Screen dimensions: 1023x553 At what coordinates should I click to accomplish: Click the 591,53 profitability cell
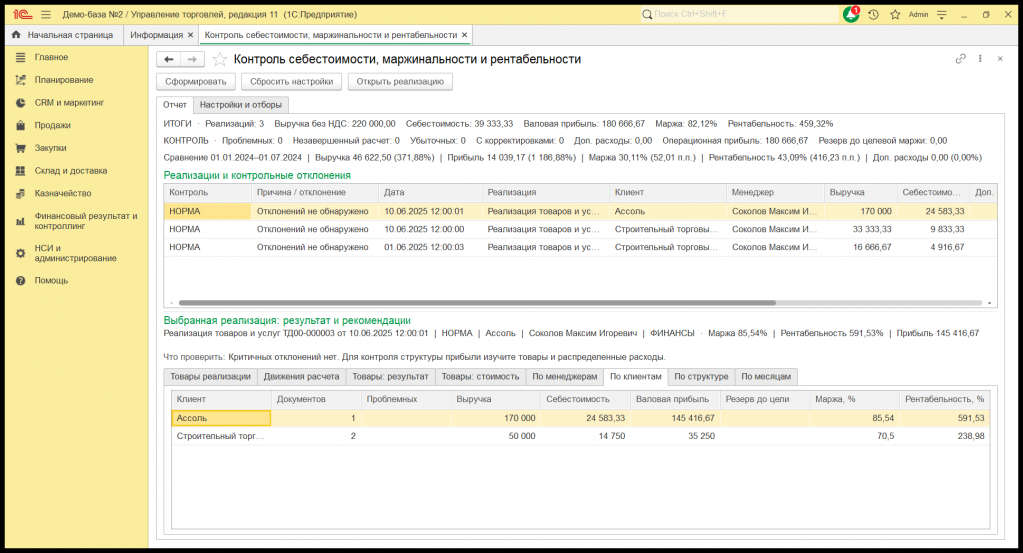[x=944, y=418]
